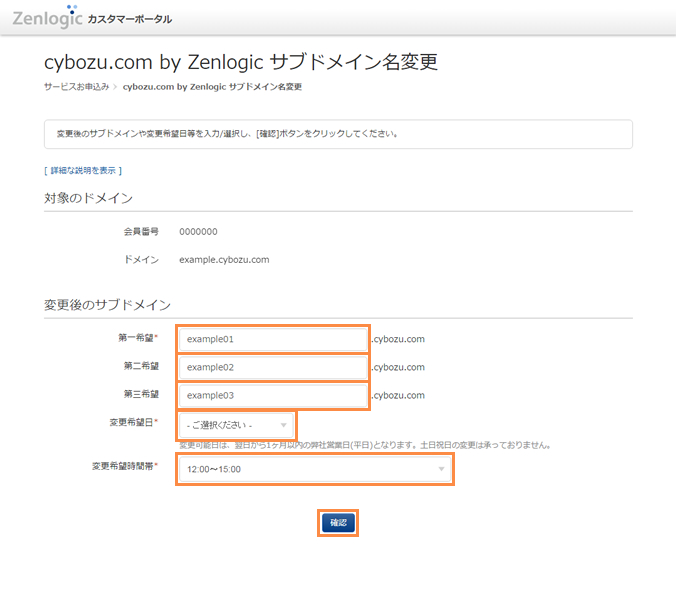Click the arrow icon on 12:00〜15:00 dropdown
The height and width of the screenshot is (595, 676).
441,469
